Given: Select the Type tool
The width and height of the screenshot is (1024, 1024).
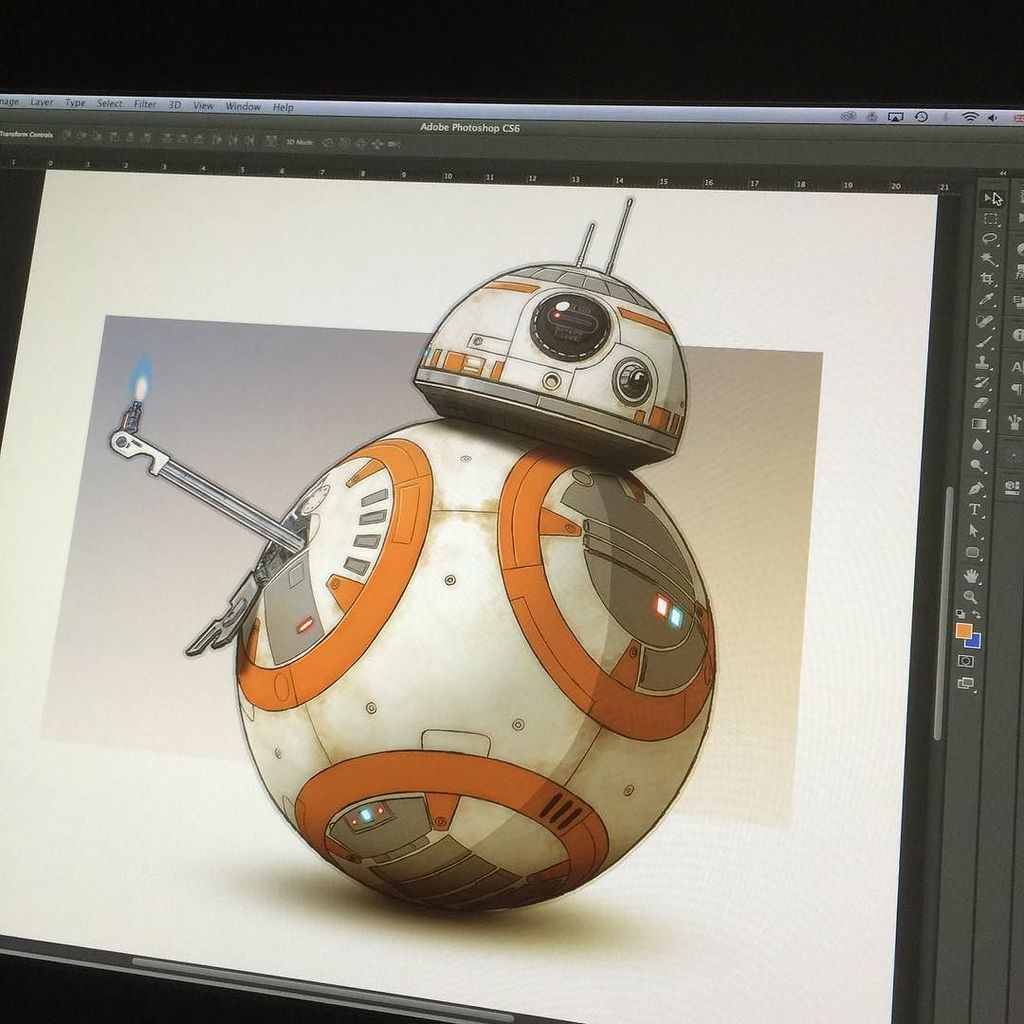Looking at the screenshot, I should 974,509.
